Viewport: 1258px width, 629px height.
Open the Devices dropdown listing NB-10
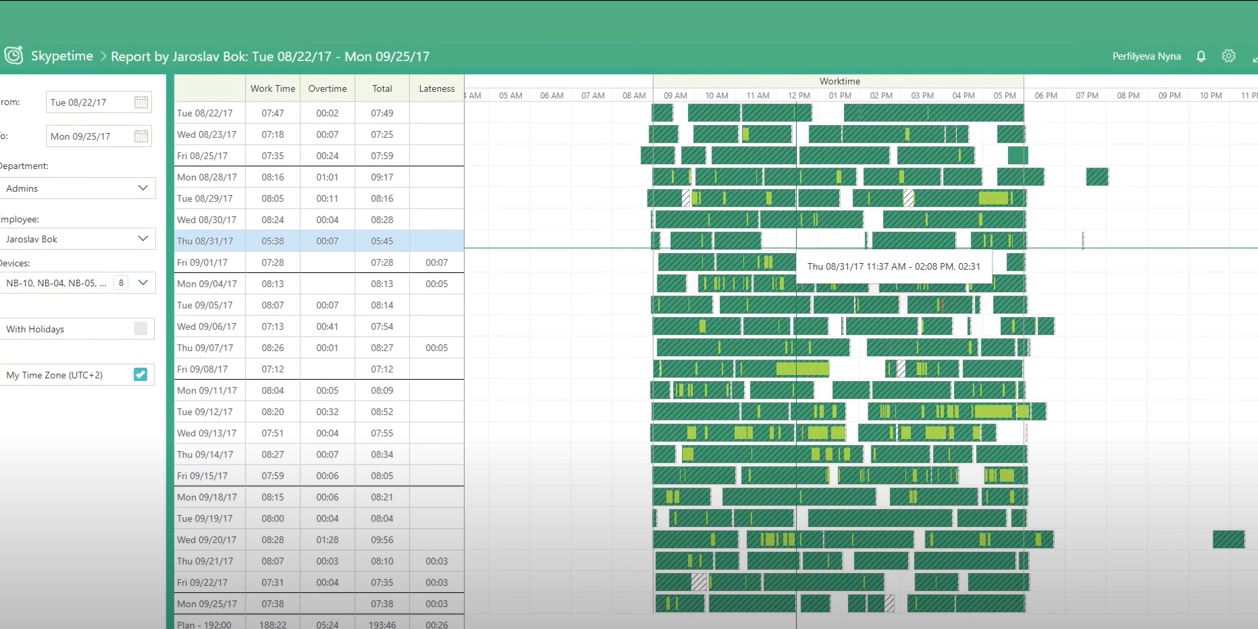pyautogui.click(x=145, y=282)
